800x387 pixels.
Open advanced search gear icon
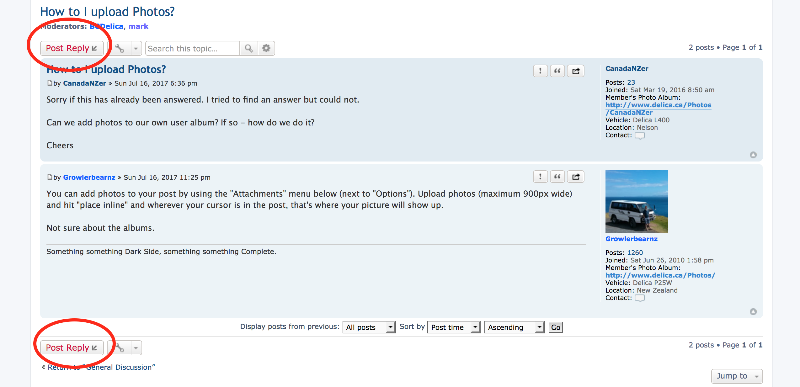266,48
